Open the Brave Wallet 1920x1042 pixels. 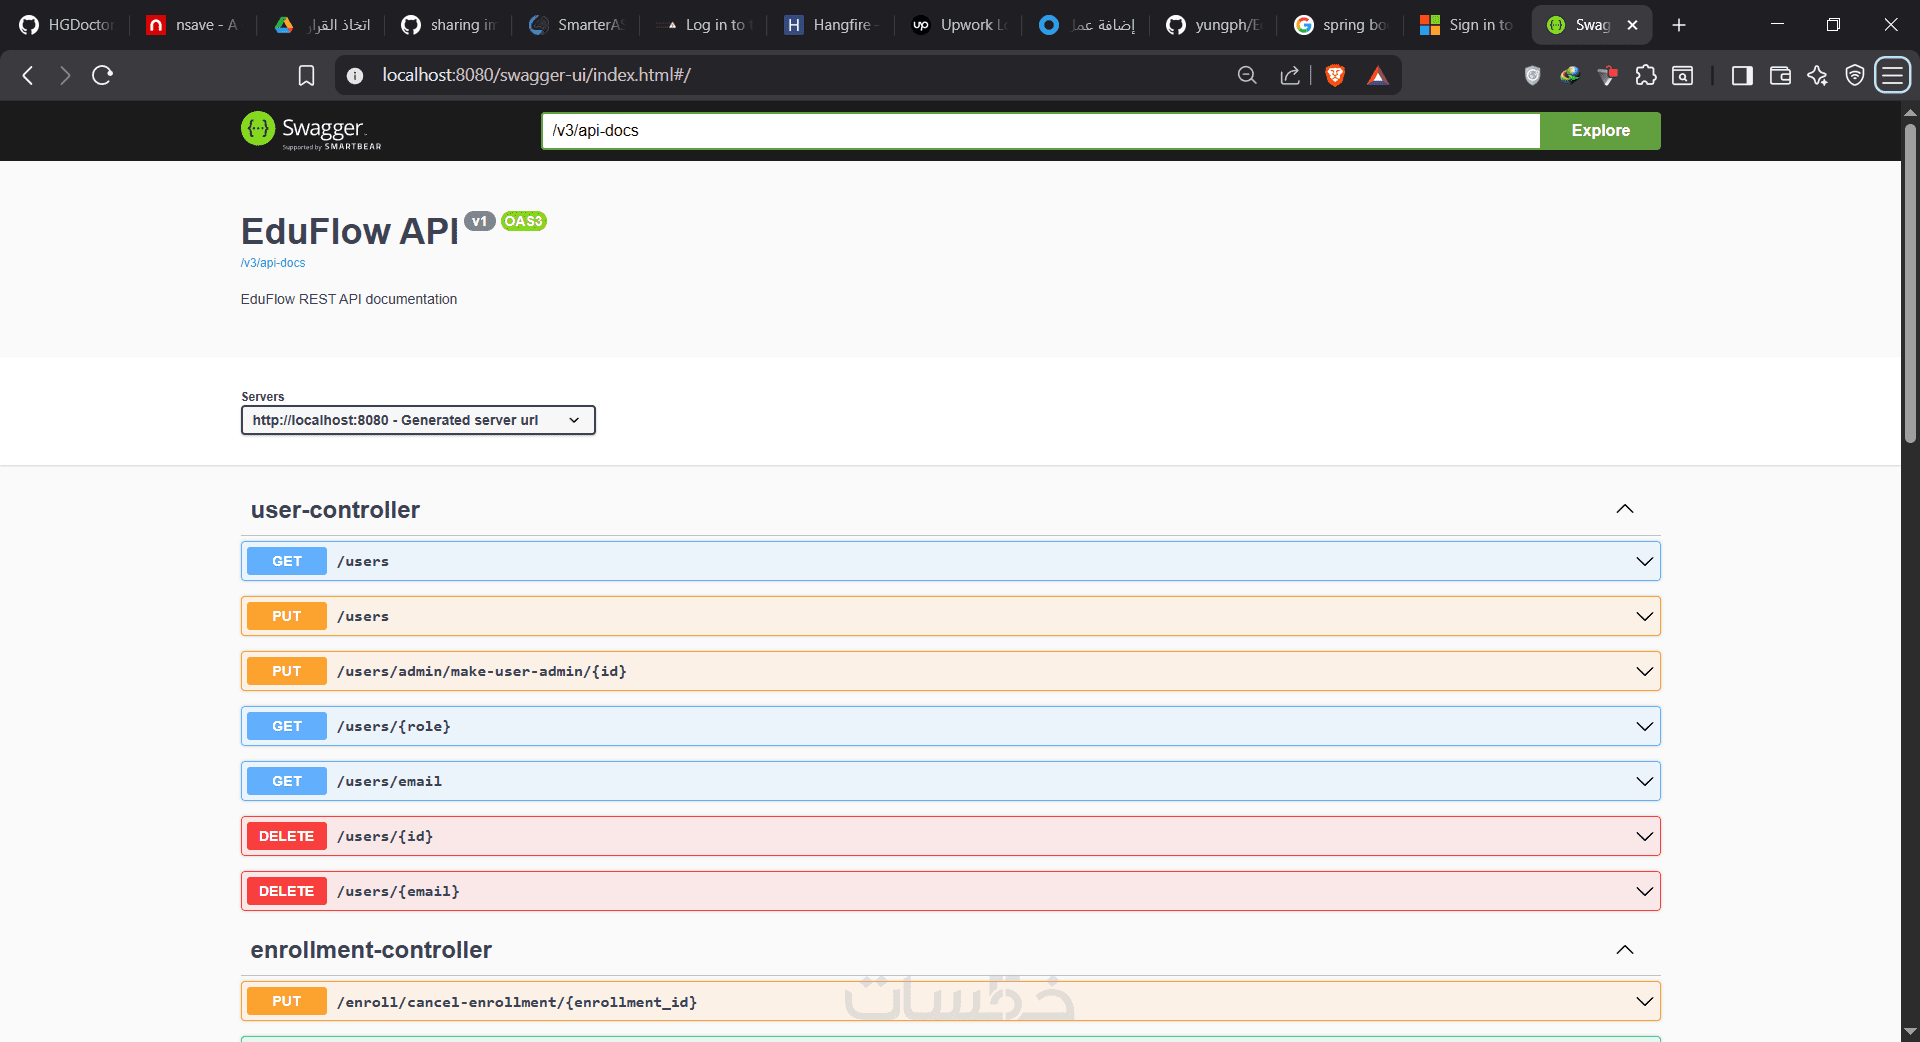coord(1780,75)
